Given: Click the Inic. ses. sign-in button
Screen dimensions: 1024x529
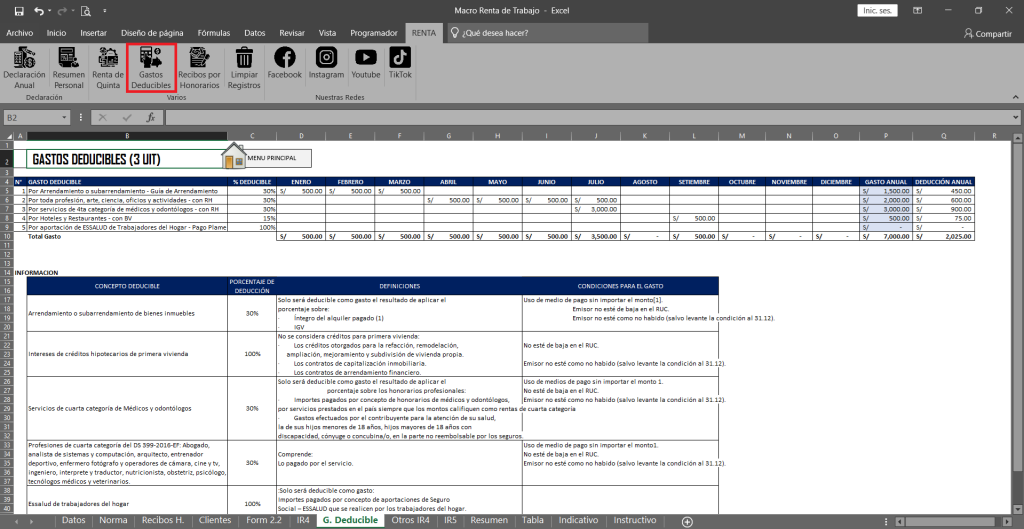Looking at the screenshot, I should (876, 10).
